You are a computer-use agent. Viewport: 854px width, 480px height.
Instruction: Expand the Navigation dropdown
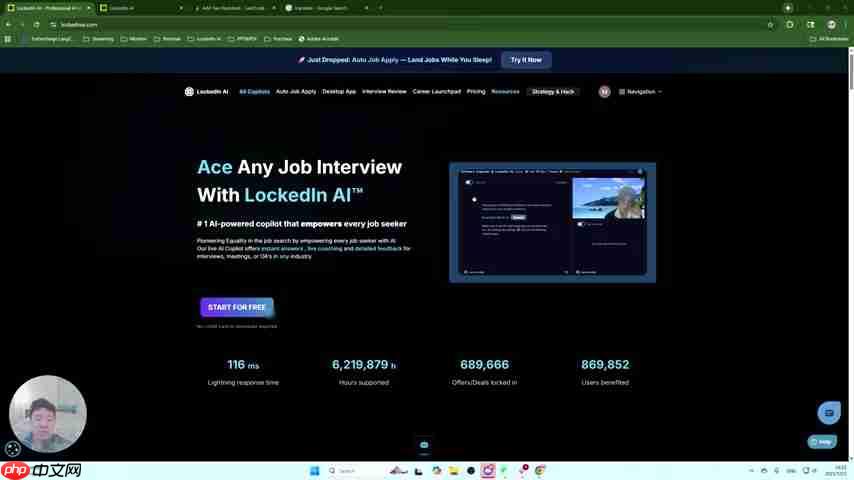pyautogui.click(x=640, y=92)
